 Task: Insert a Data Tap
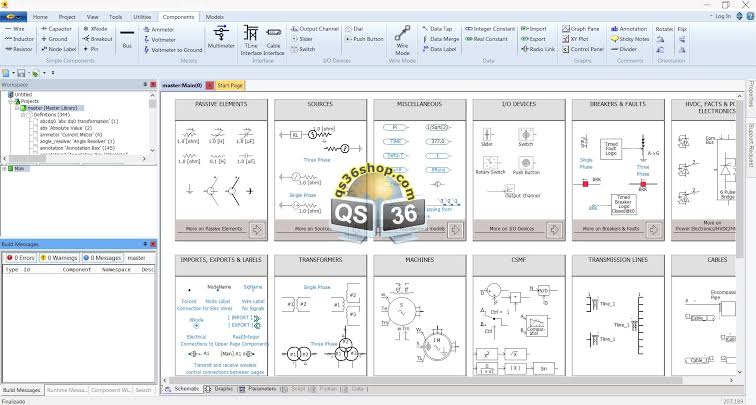437,29
